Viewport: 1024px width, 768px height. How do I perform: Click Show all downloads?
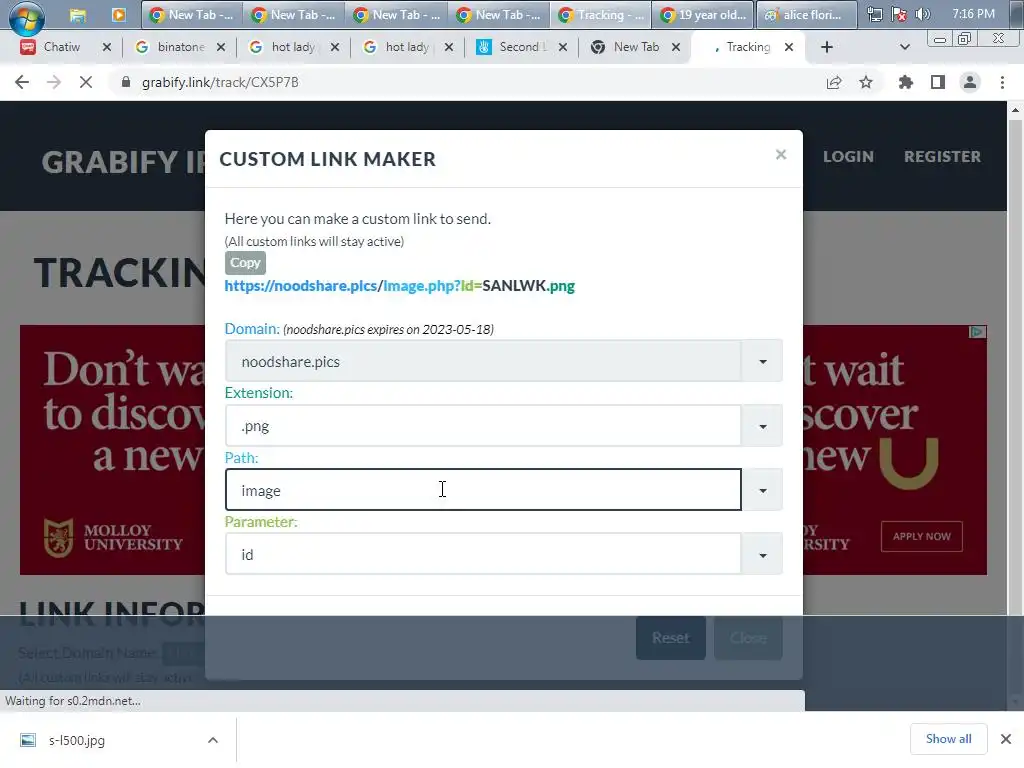tap(948, 739)
